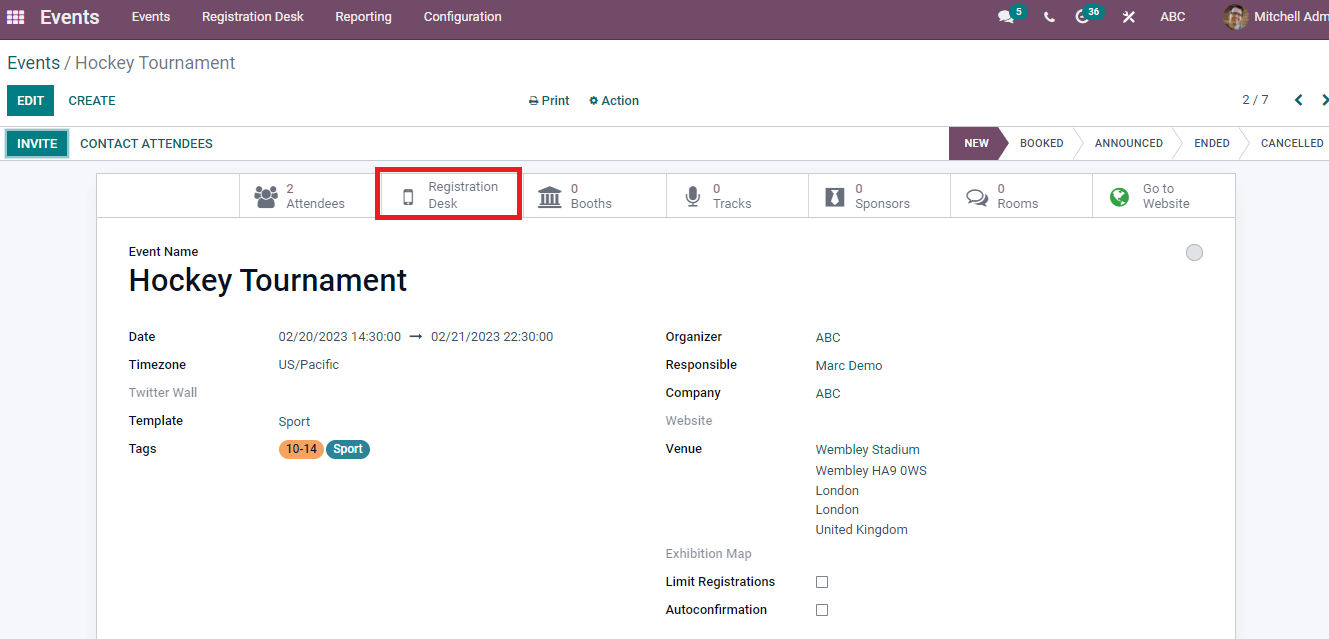The image size is (1329, 639).
Task: Click Mitchell Admin user avatar
Action: 1236,17
